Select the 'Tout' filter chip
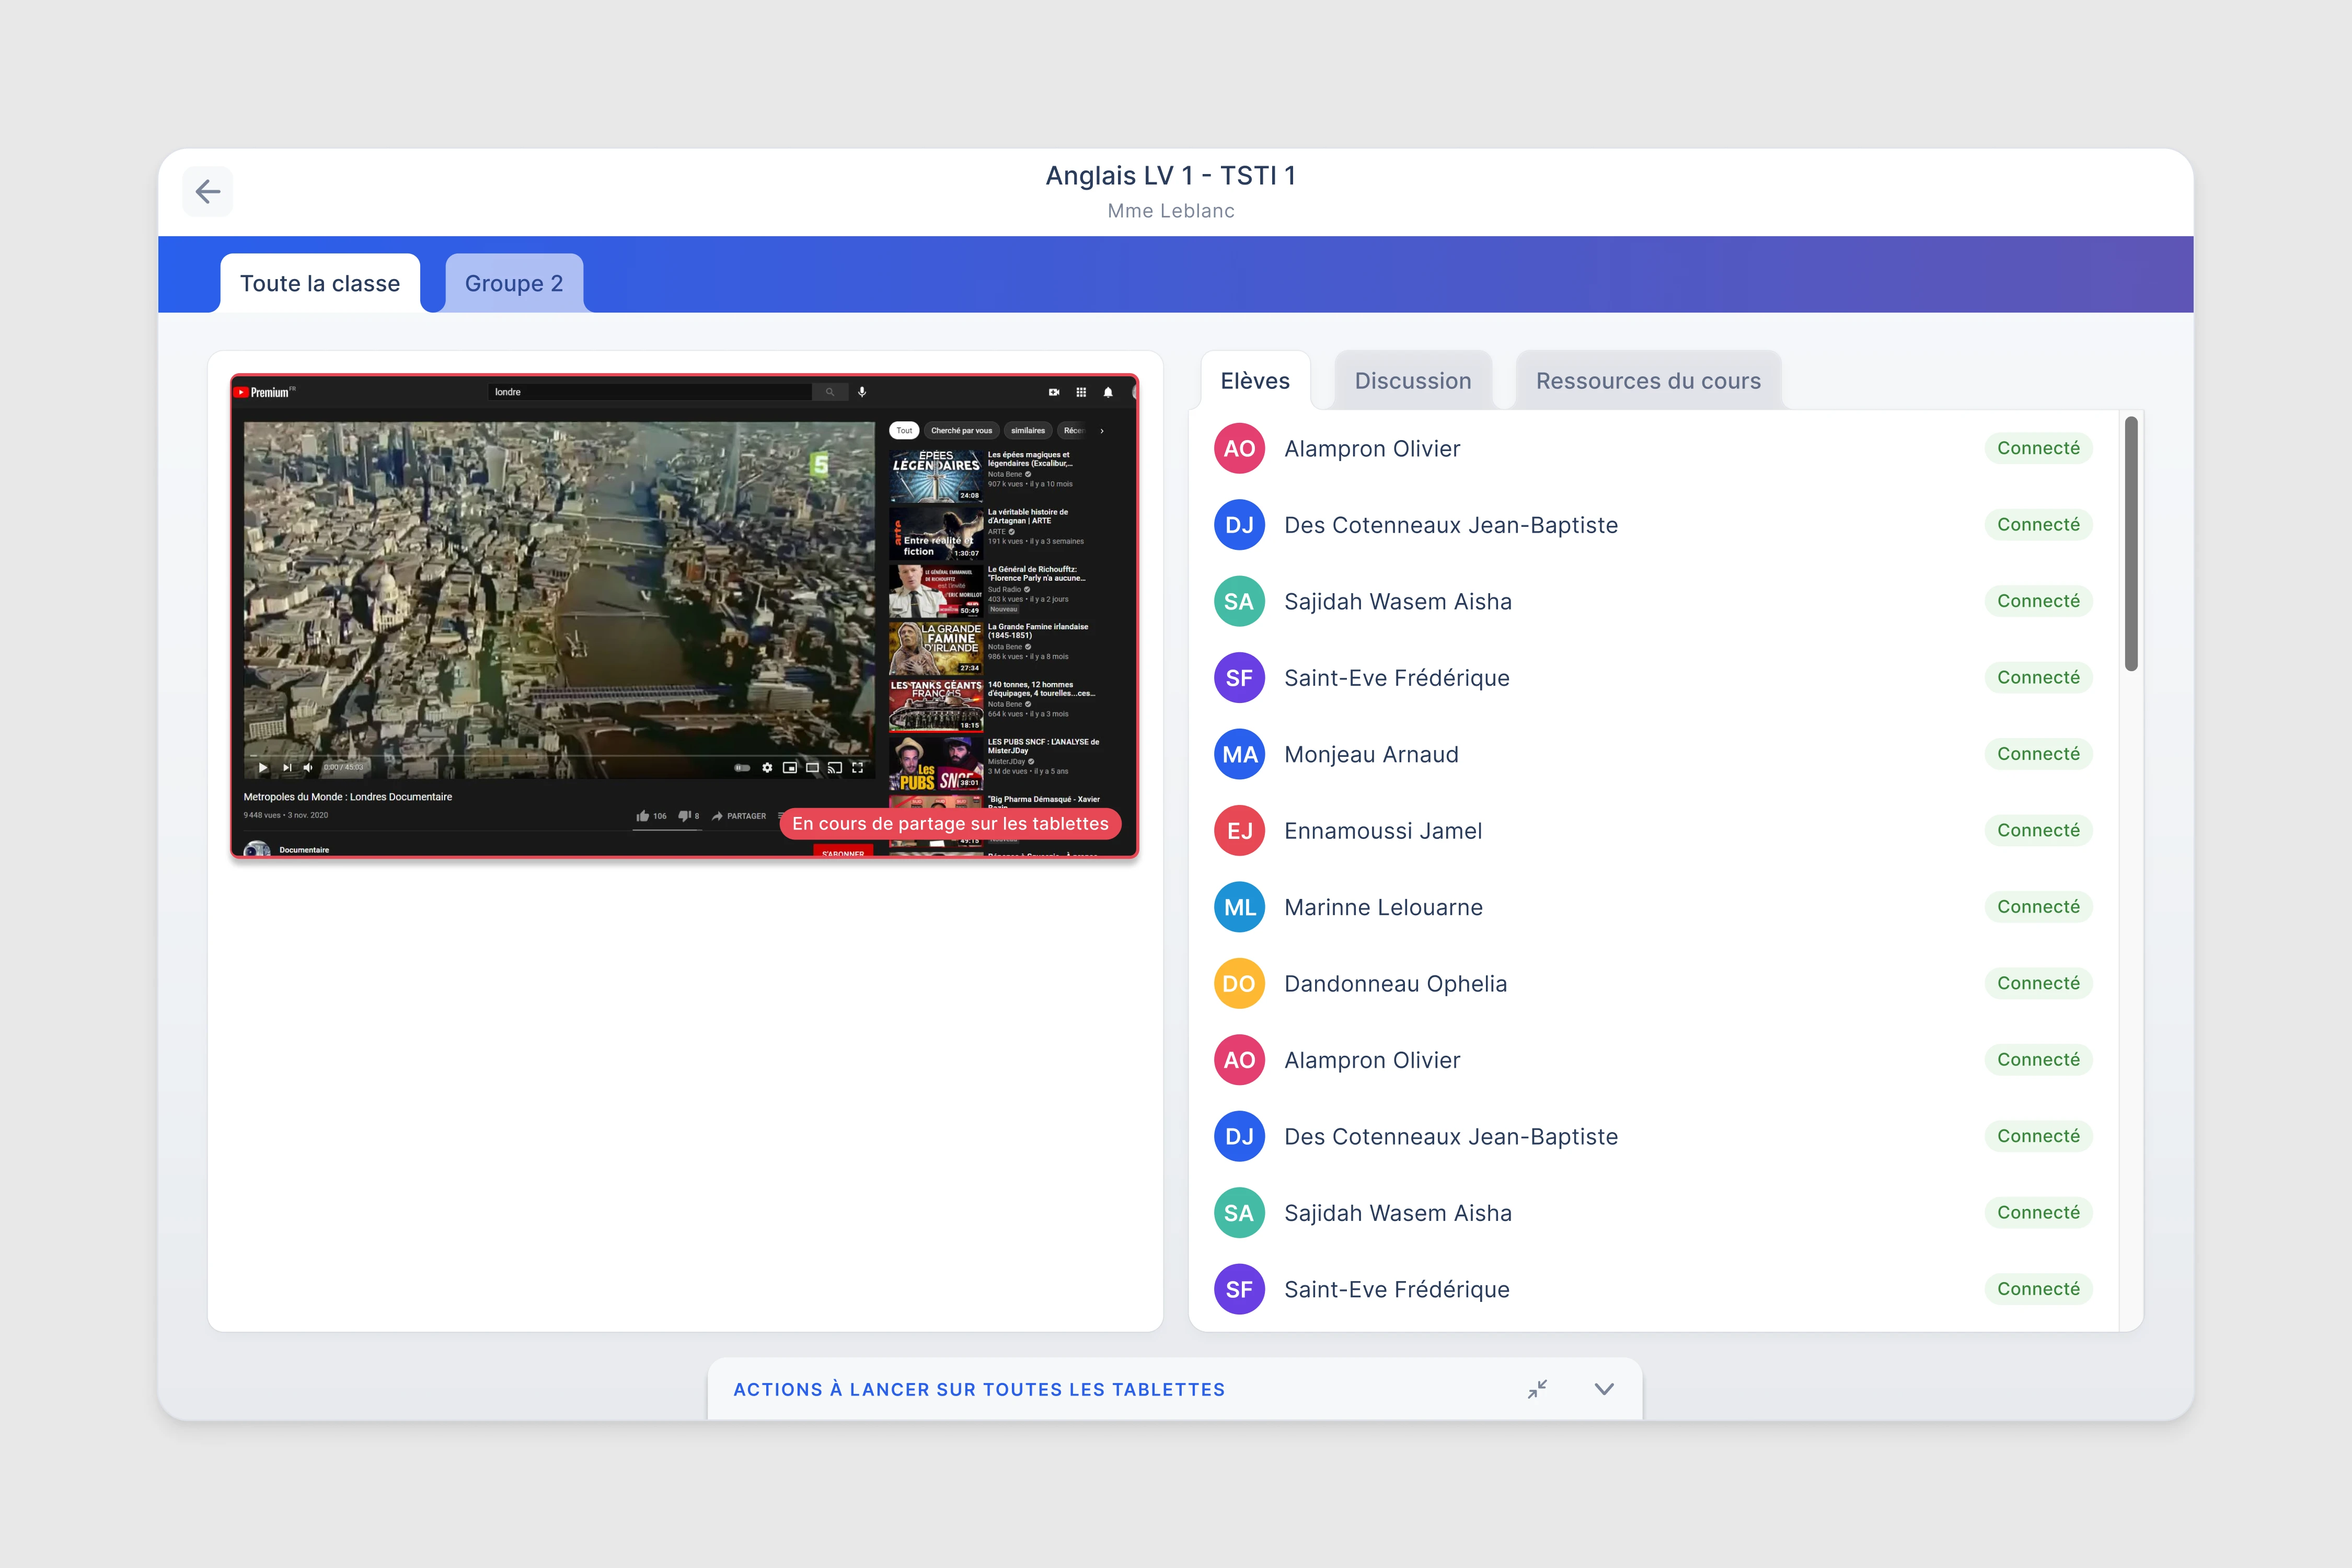The image size is (2352, 1568). (904, 431)
